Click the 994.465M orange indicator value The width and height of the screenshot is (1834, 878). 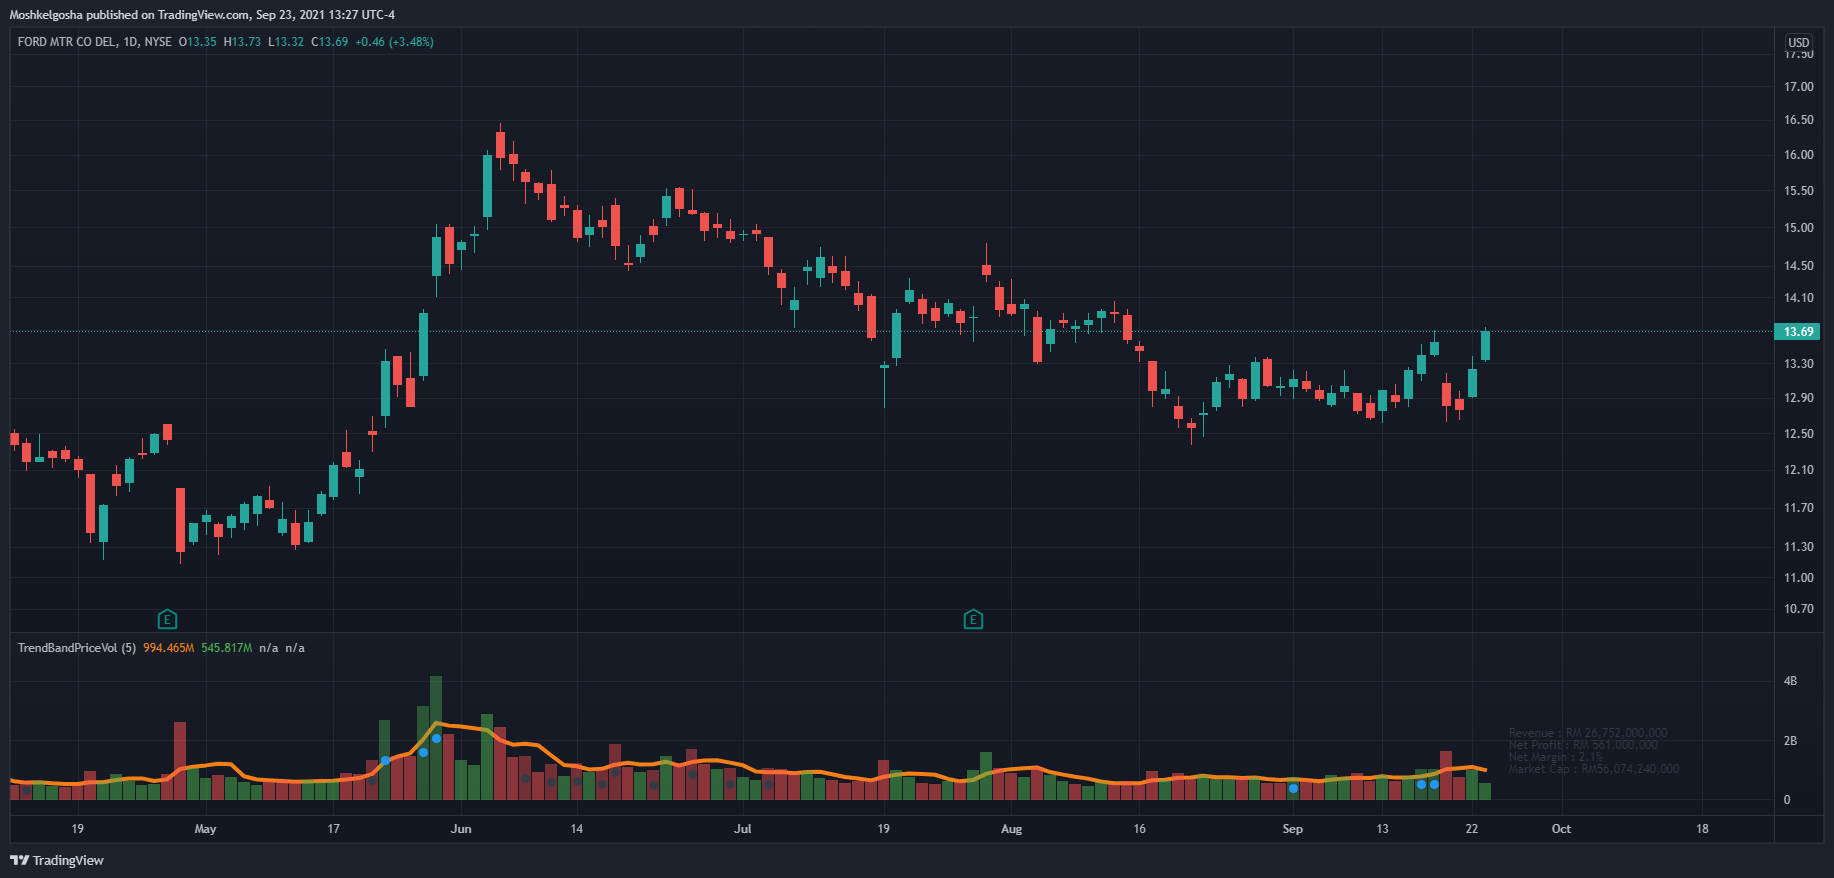(x=168, y=648)
